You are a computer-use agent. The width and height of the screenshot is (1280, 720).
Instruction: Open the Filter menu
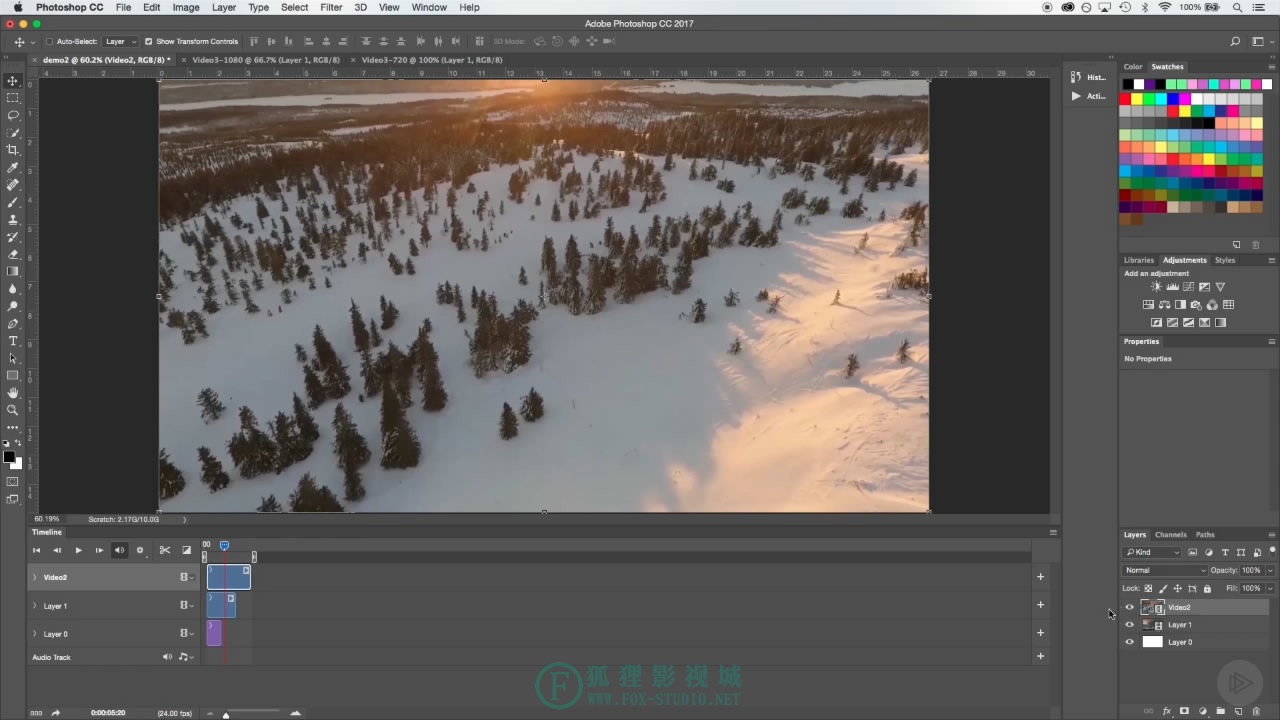pyautogui.click(x=331, y=7)
